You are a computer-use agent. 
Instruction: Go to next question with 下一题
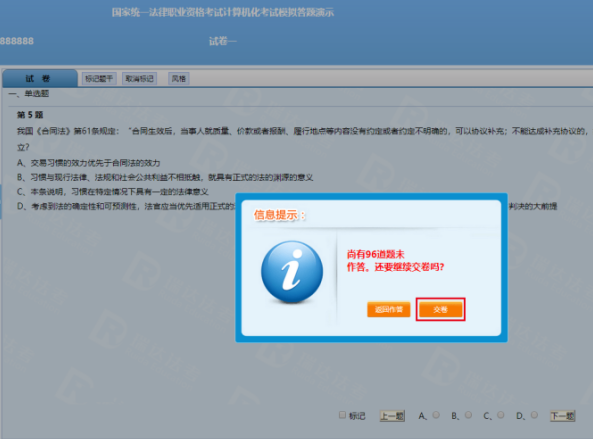tap(563, 416)
